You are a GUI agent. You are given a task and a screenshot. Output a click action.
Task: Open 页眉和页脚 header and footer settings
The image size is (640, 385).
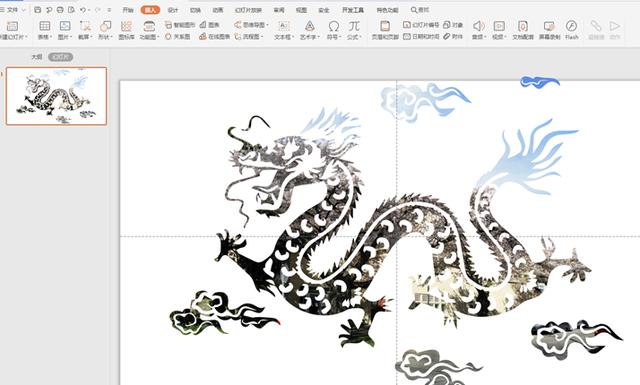tap(385, 30)
